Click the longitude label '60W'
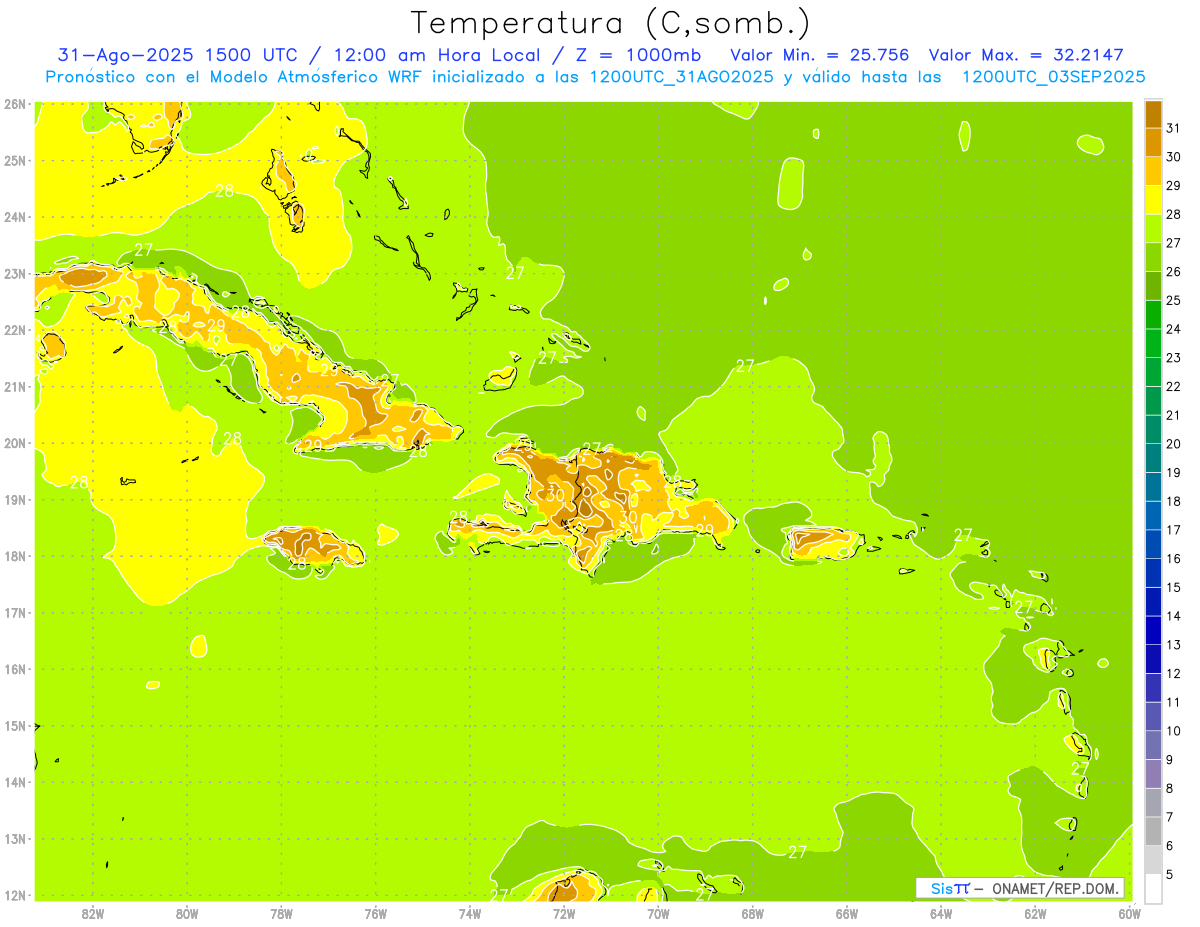This screenshot has height=927, width=1200. pos(1129,913)
